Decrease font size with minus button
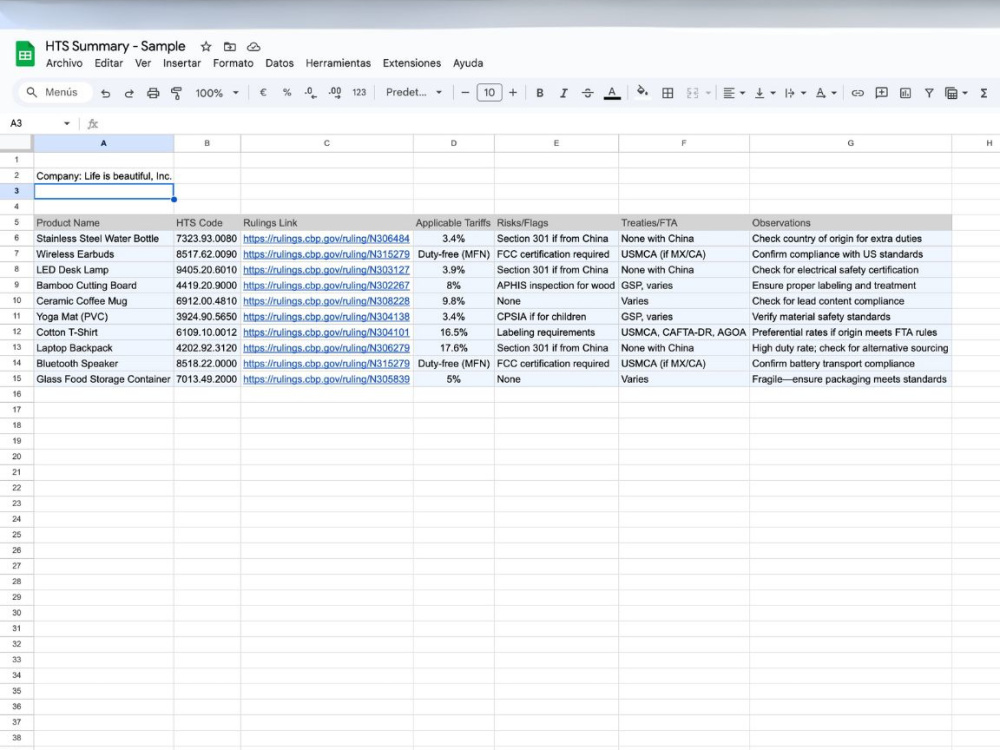This screenshot has width=1000, height=750. 465,92
